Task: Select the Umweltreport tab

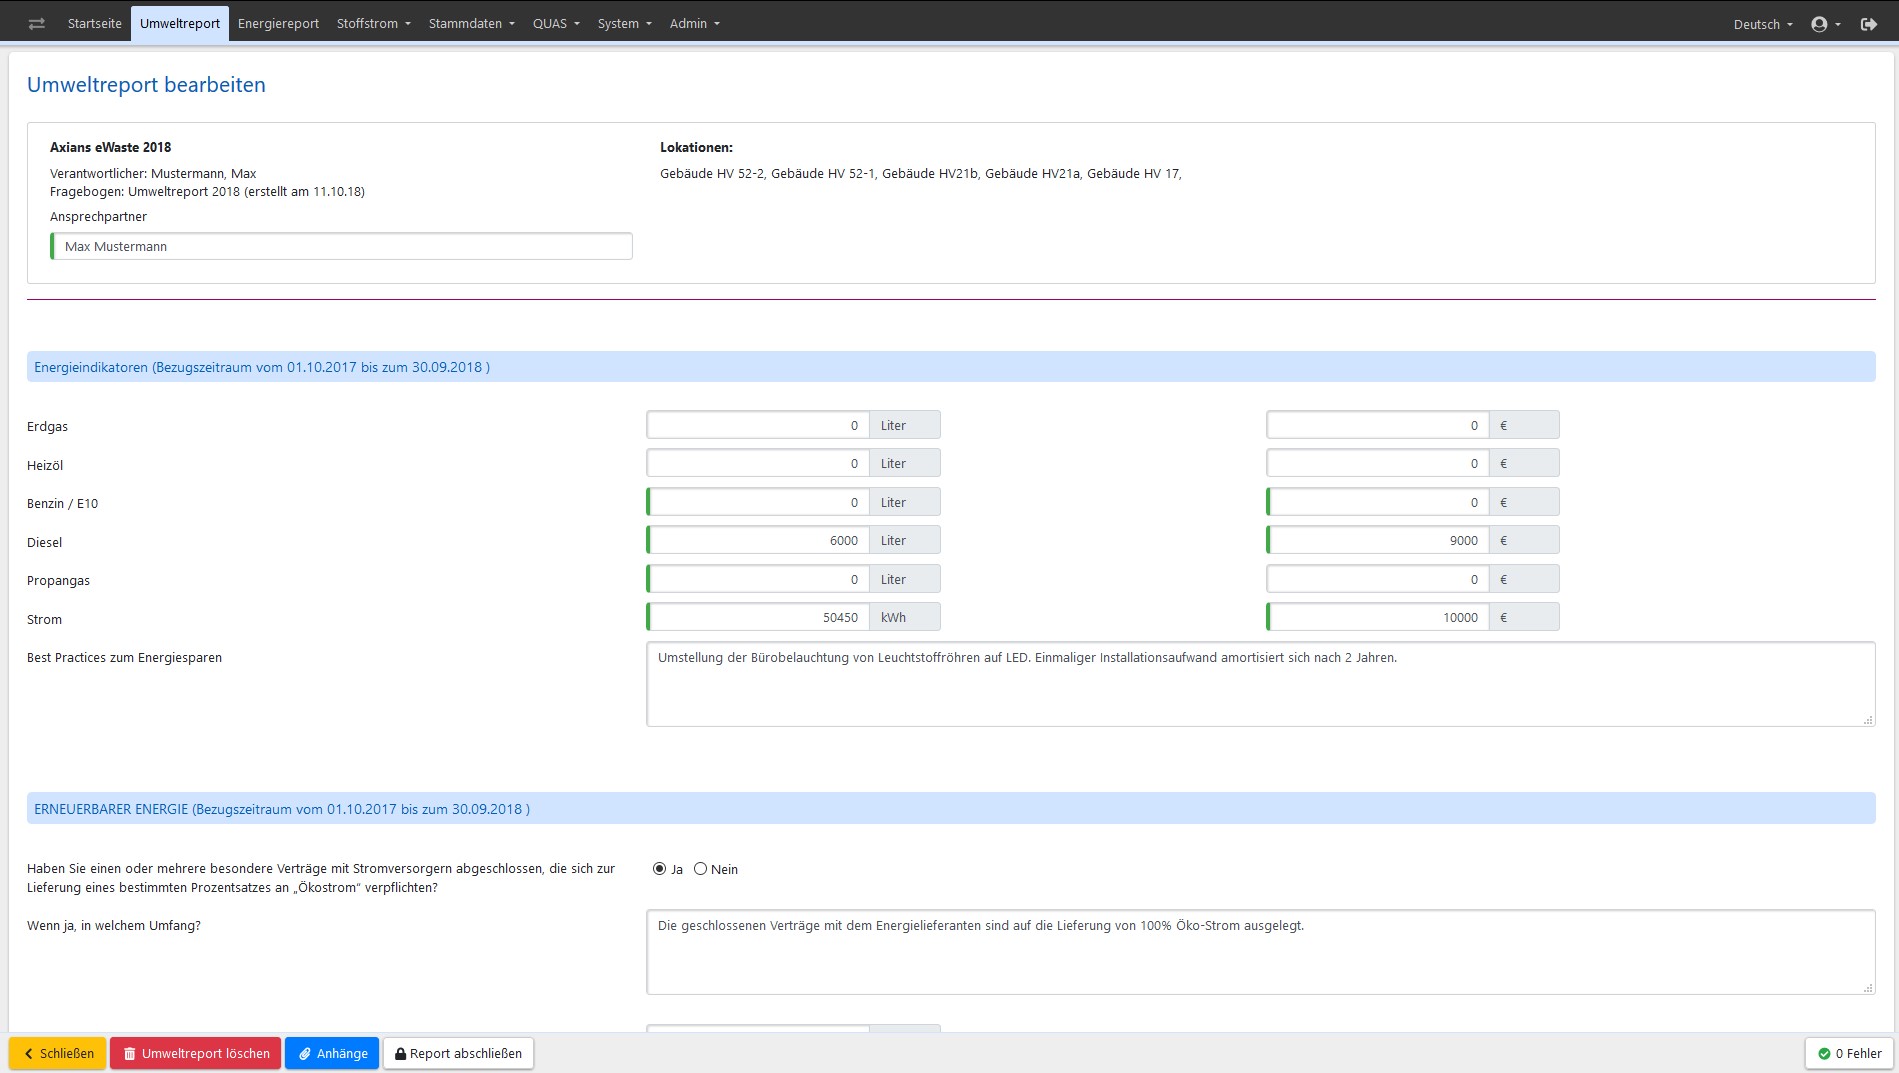Action: pyautogui.click(x=180, y=24)
